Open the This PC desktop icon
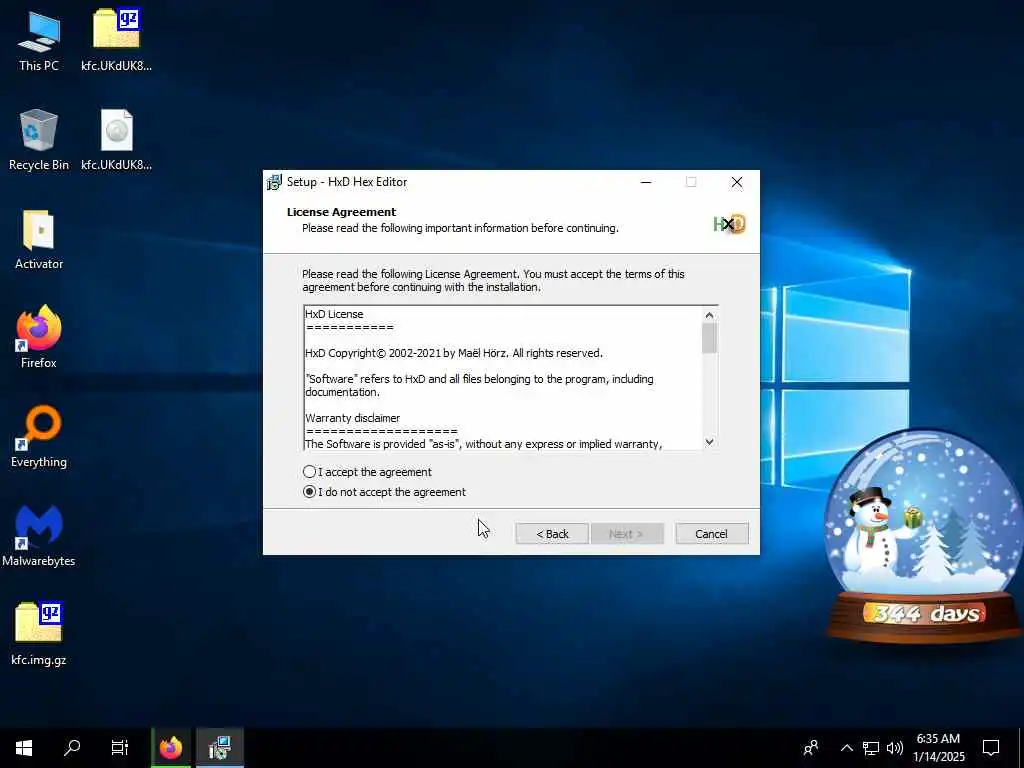The width and height of the screenshot is (1024, 768). [x=39, y=40]
